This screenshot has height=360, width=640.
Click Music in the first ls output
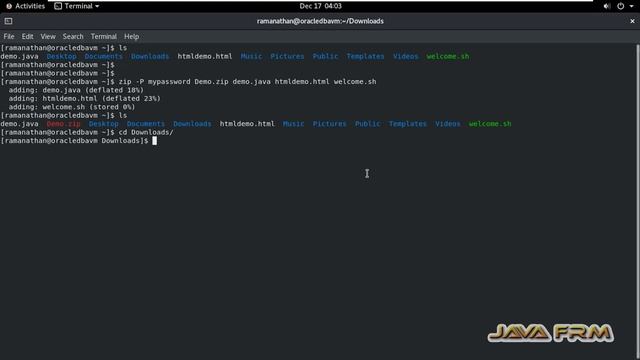[251, 56]
